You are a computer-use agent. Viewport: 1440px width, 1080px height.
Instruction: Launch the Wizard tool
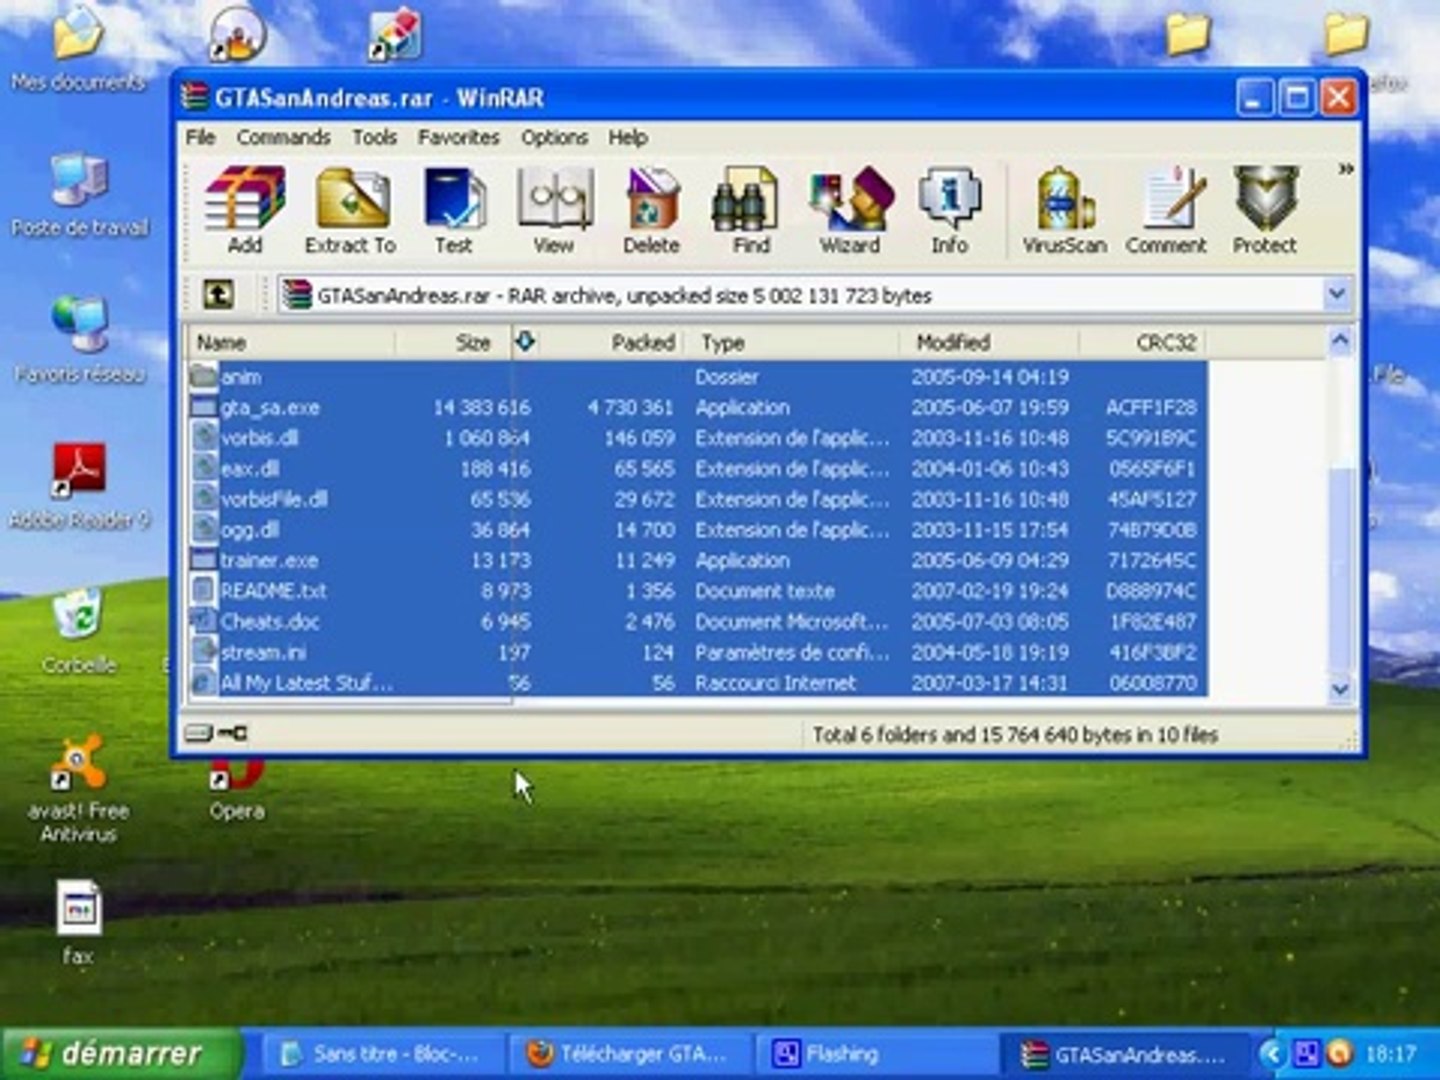point(850,209)
